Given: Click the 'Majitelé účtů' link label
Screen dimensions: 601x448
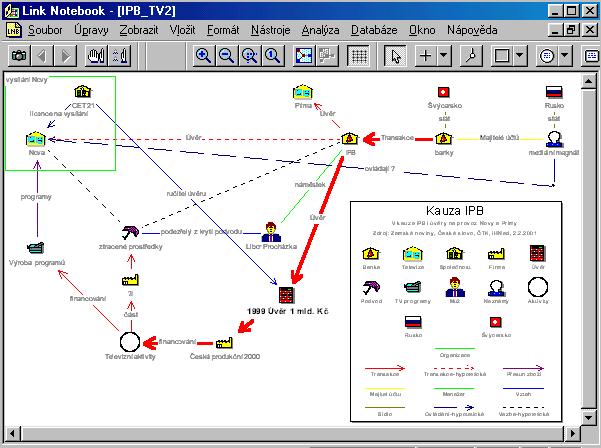Looking at the screenshot, I should point(499,138).
